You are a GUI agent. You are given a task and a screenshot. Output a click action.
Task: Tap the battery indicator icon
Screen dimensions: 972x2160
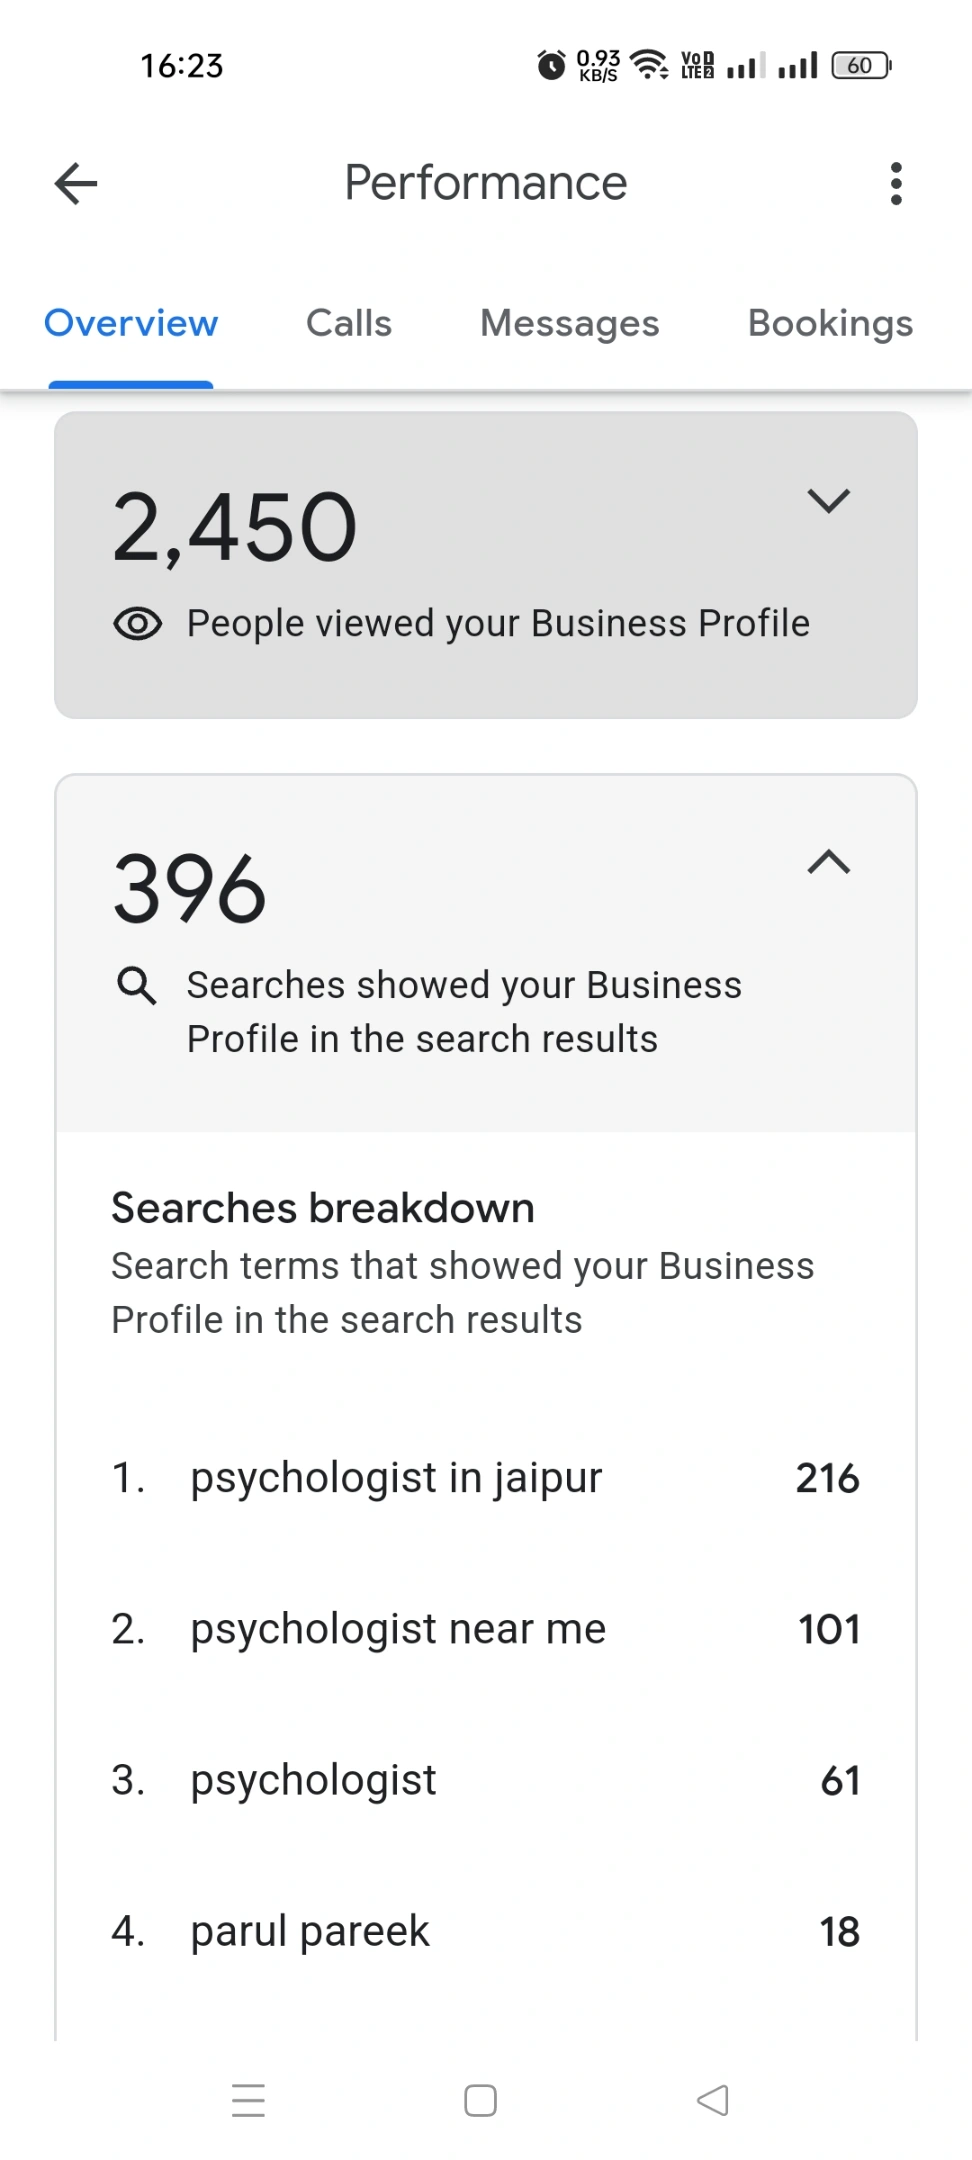860,66
